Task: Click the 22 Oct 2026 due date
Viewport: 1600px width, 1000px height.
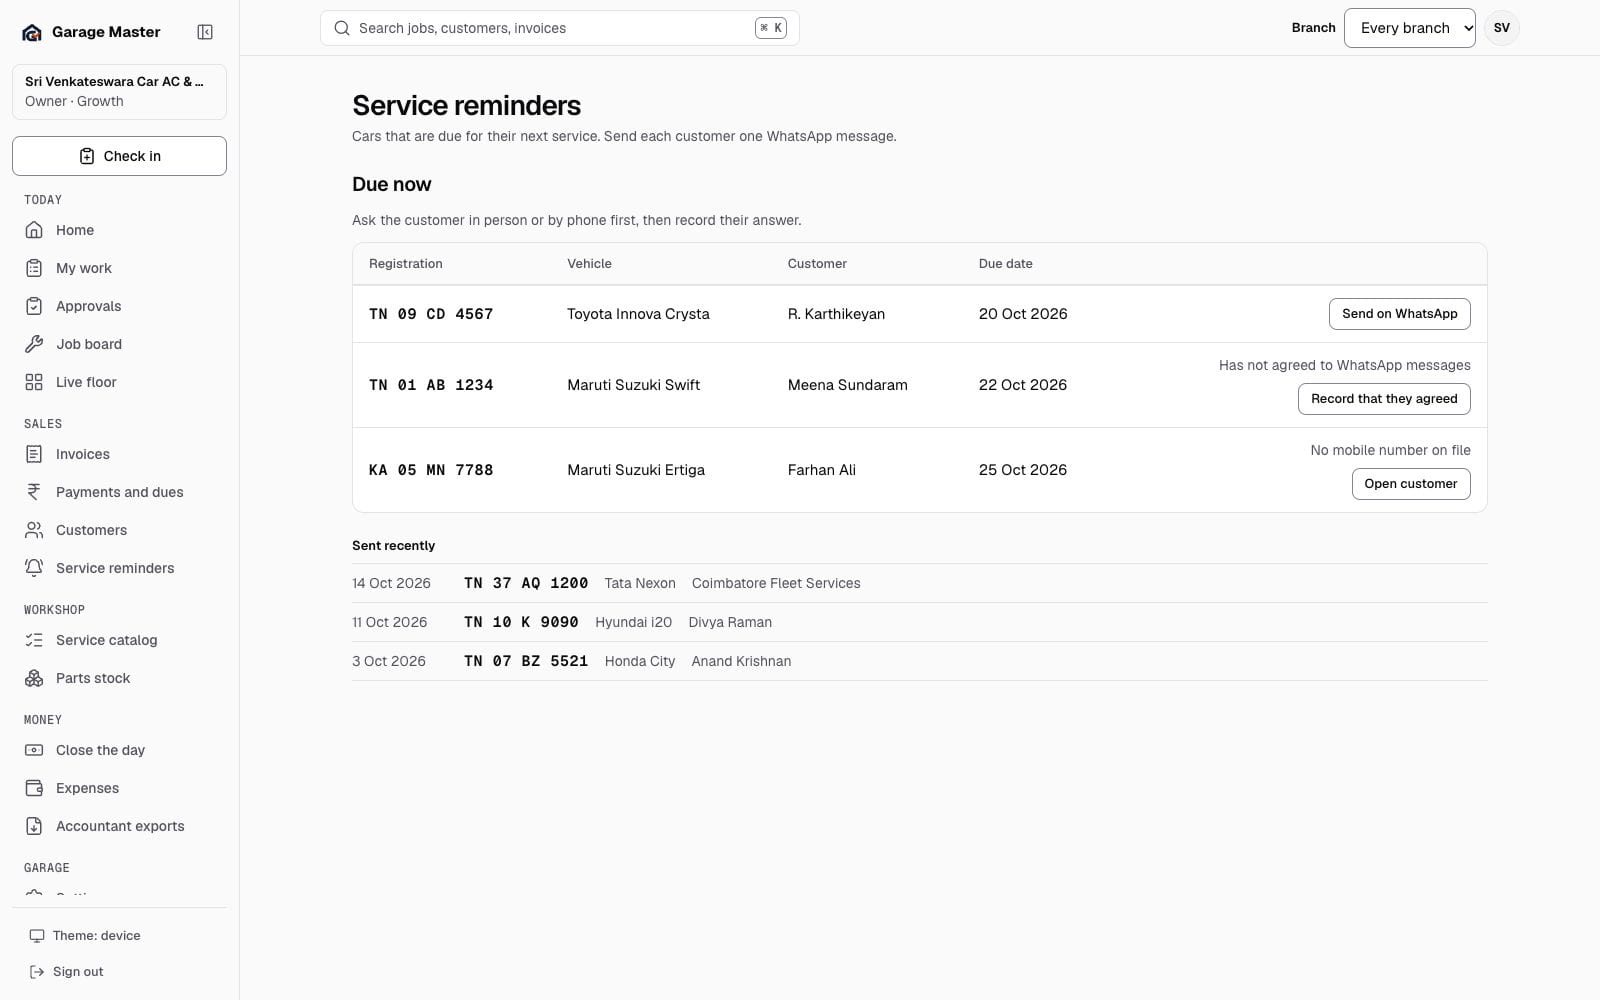Action: tap(1023, 385)
